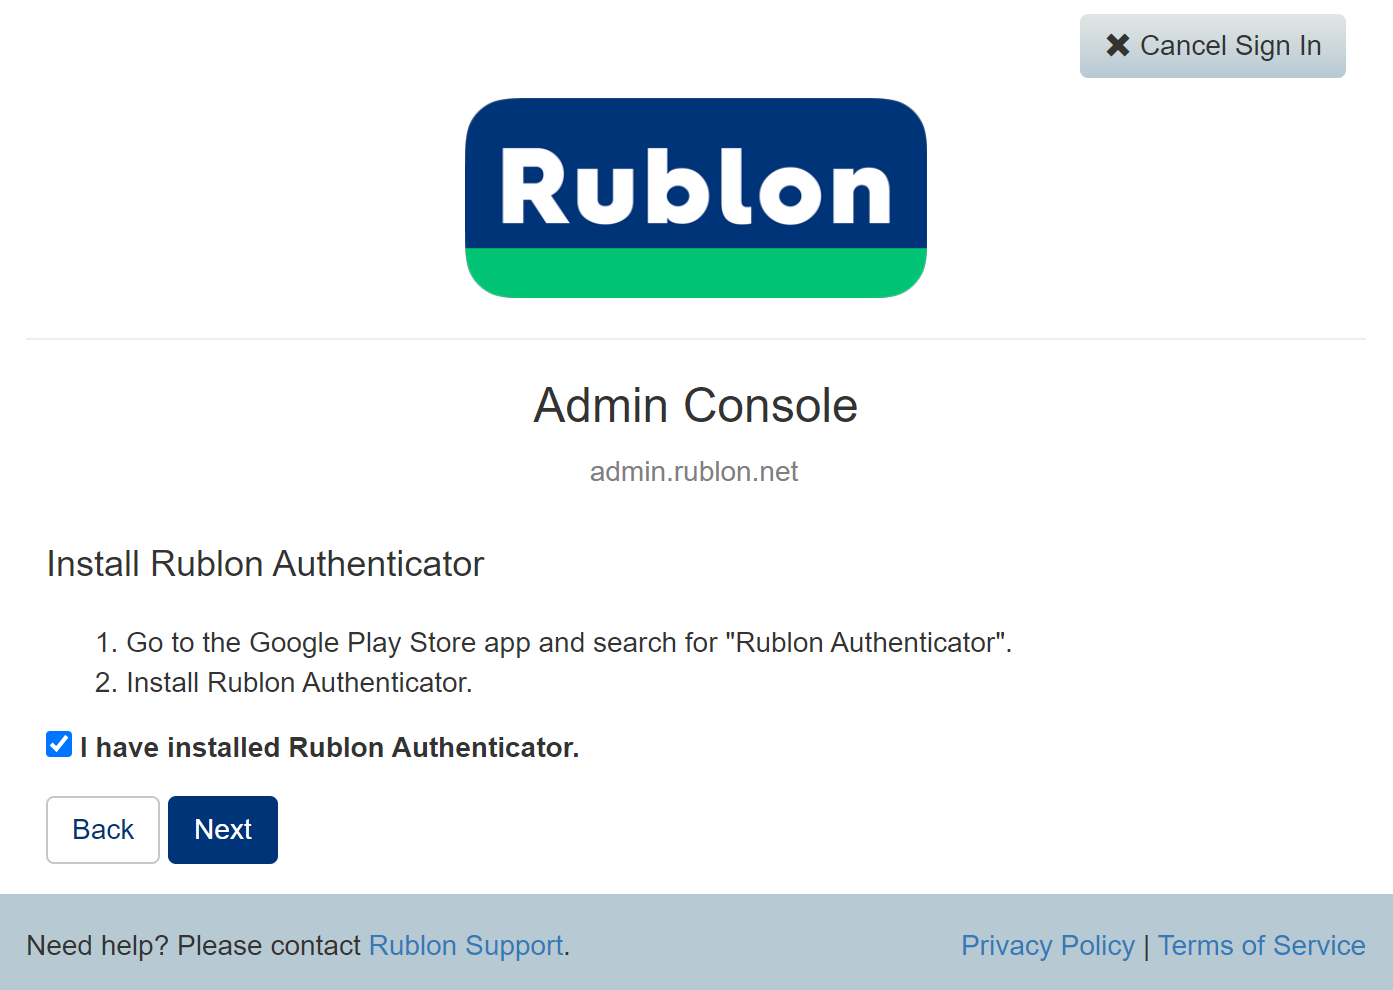Open the Privacy Policy link
This screenshot has height=990, width=1393.
[1047, 946]
